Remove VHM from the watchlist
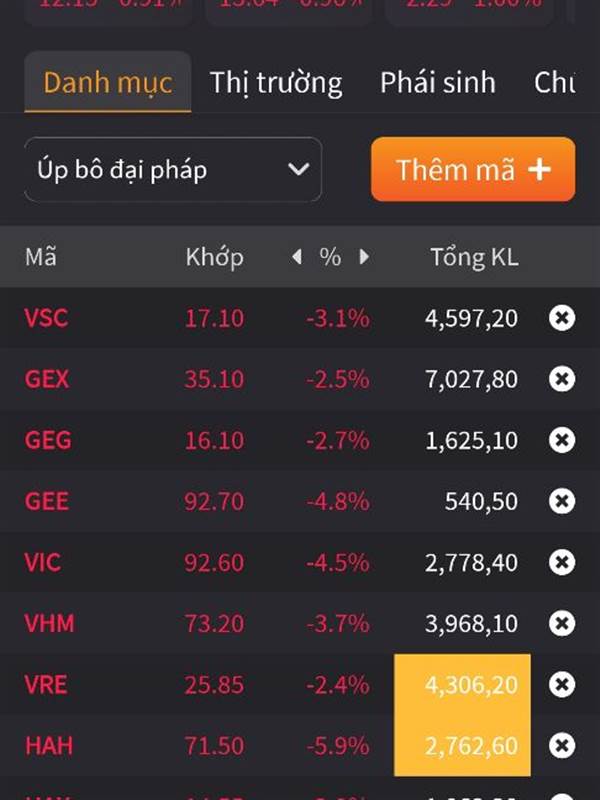The height and width of the screenshot is (800, 600). tap(562, 623)
